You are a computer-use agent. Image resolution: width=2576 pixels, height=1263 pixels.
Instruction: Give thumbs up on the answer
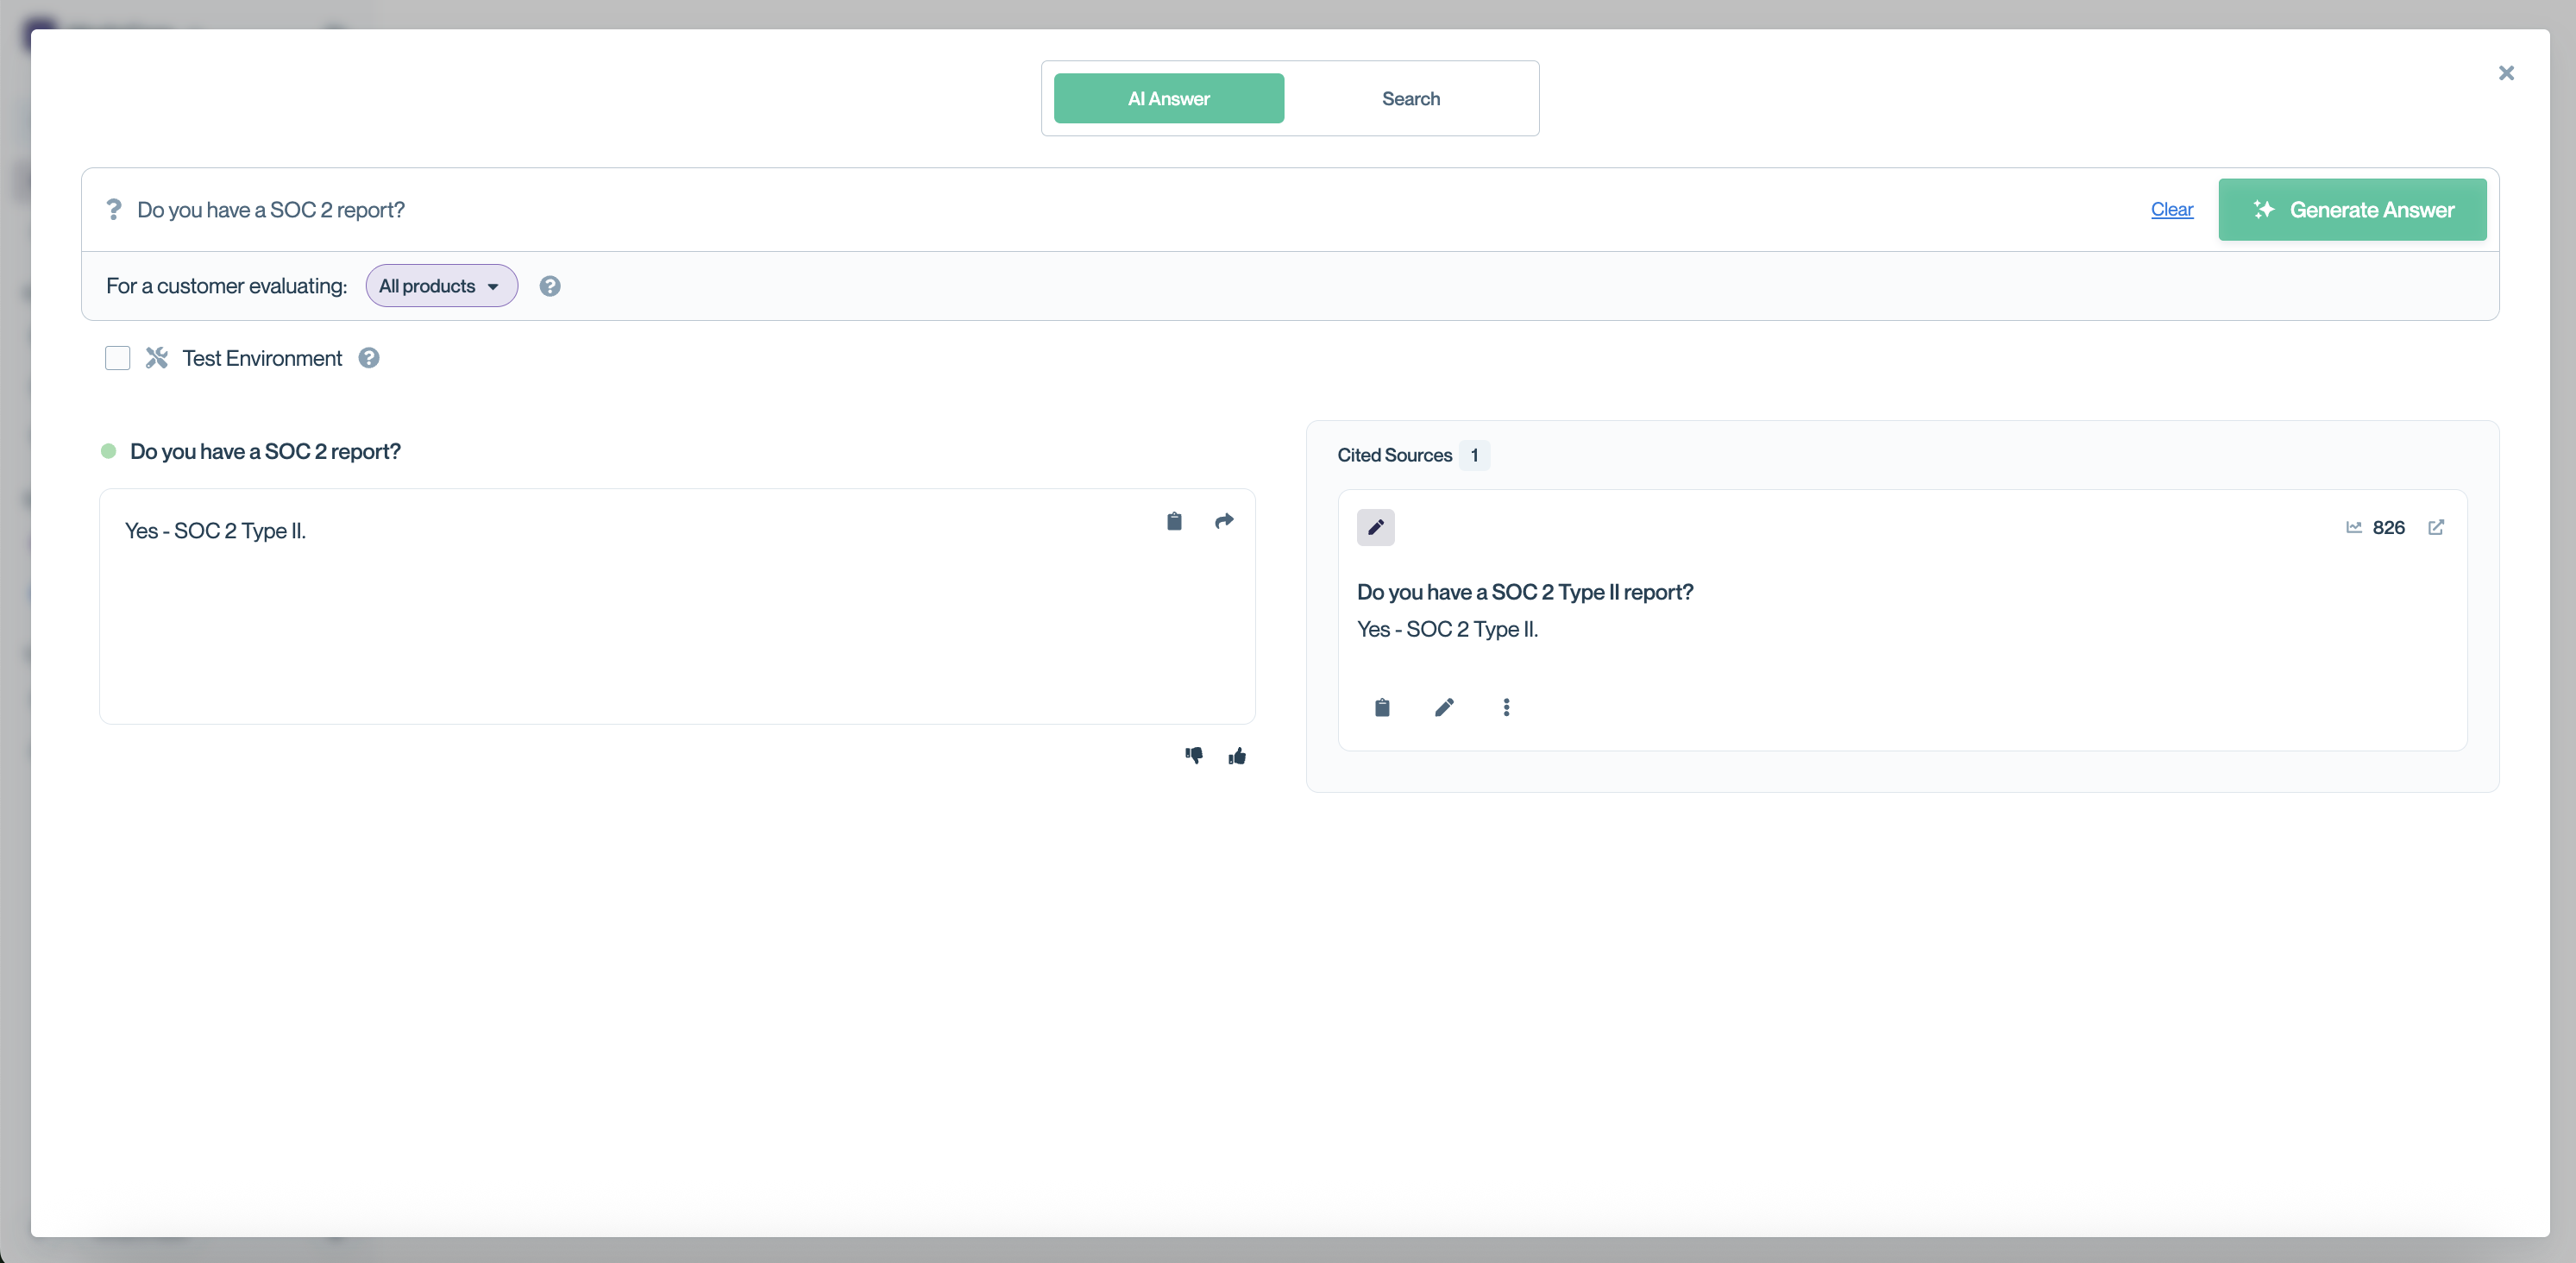[x=1237, y=756]
